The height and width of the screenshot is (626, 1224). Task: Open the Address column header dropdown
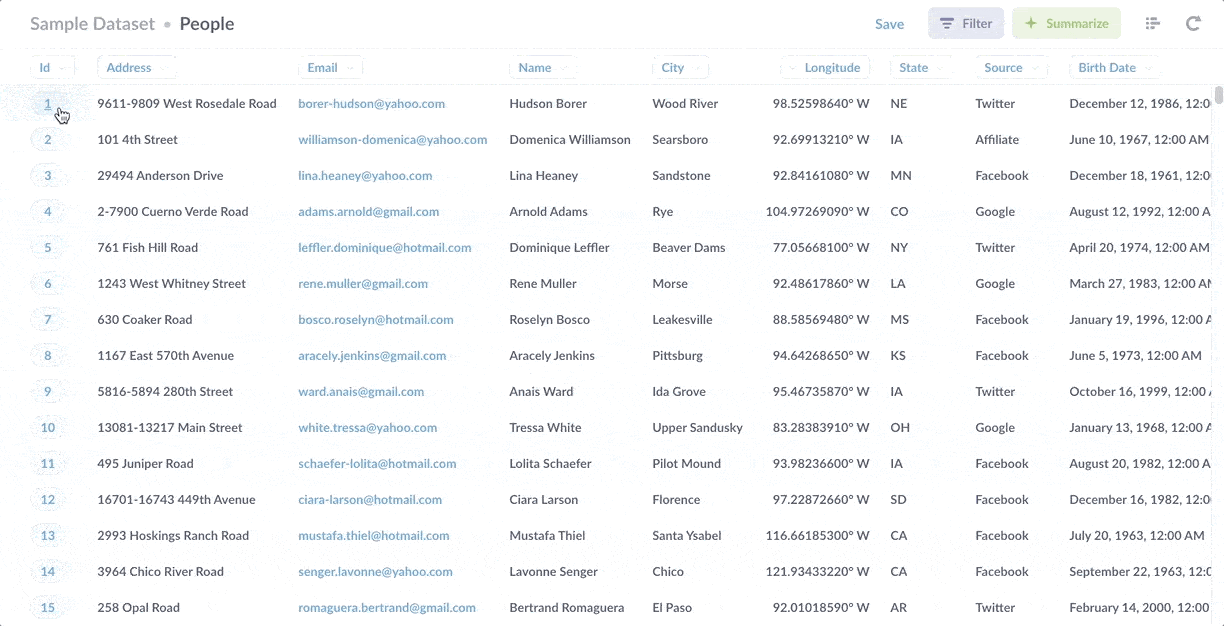click(x=136, y=68)
